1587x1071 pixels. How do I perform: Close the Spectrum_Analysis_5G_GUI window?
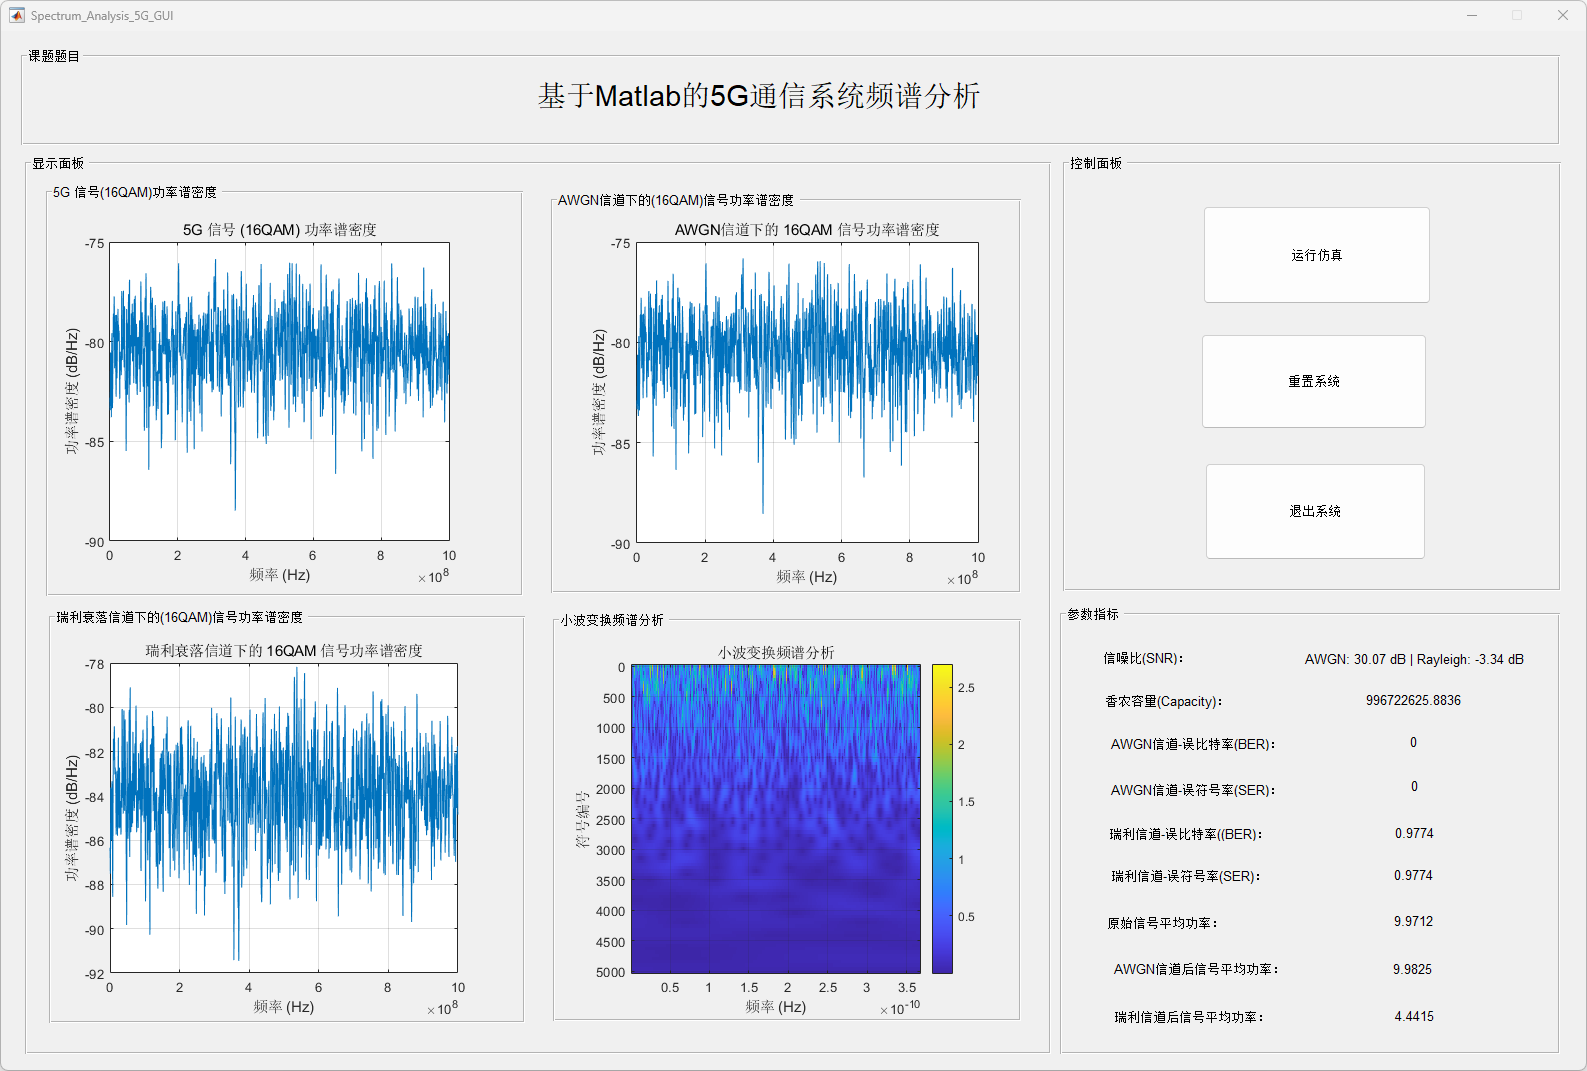click(1562, 15)
